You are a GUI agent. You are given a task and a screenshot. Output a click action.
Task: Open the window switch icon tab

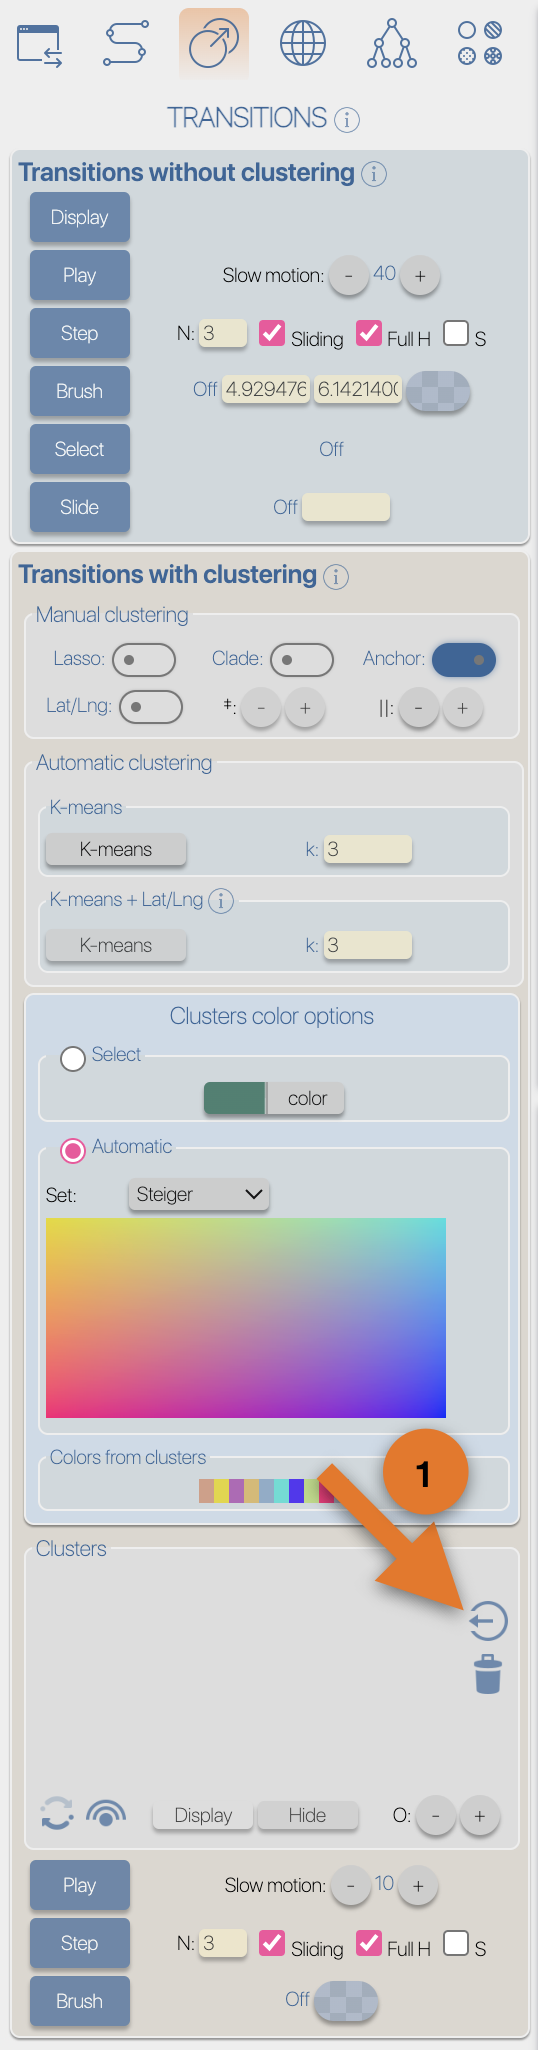(x=40, y=45)
